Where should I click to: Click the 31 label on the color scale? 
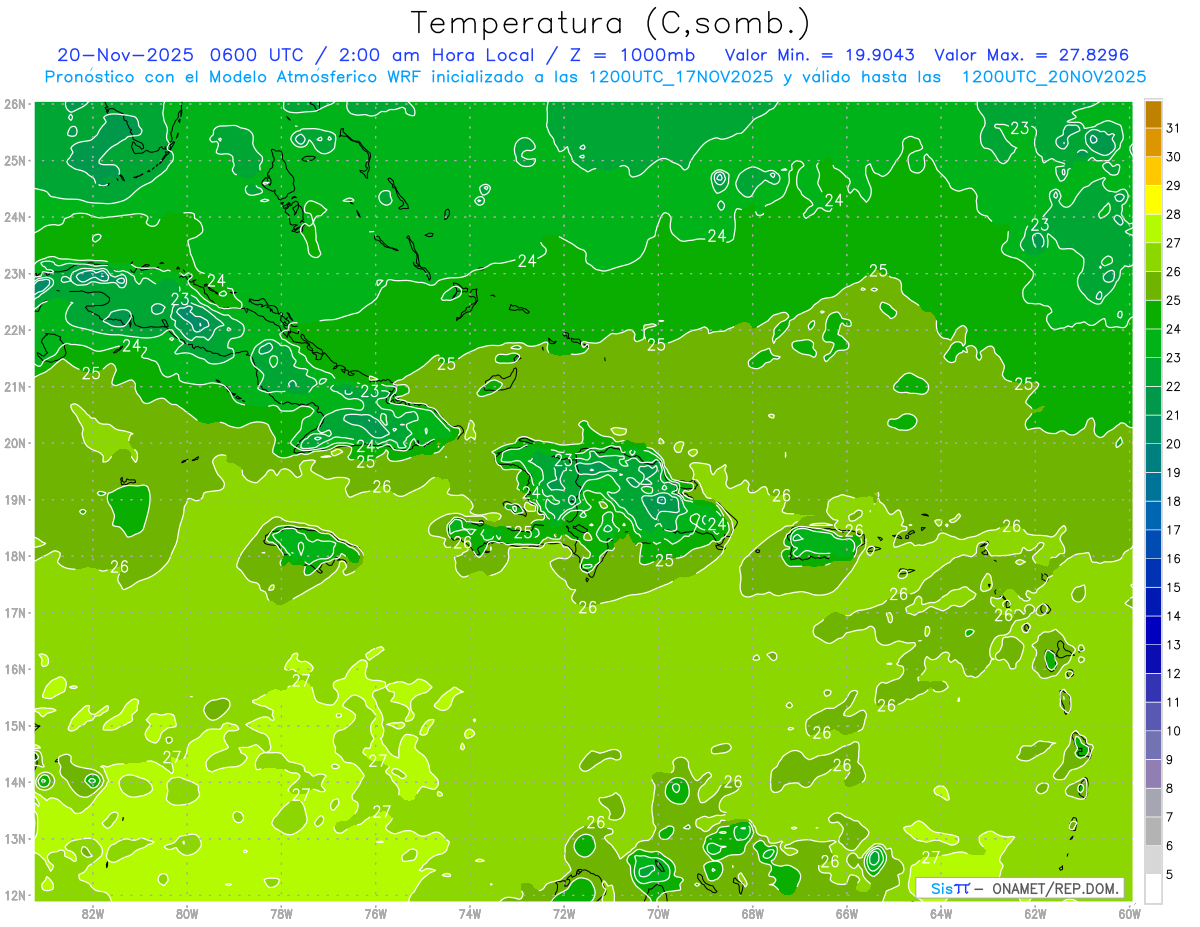coord(1174,127)
